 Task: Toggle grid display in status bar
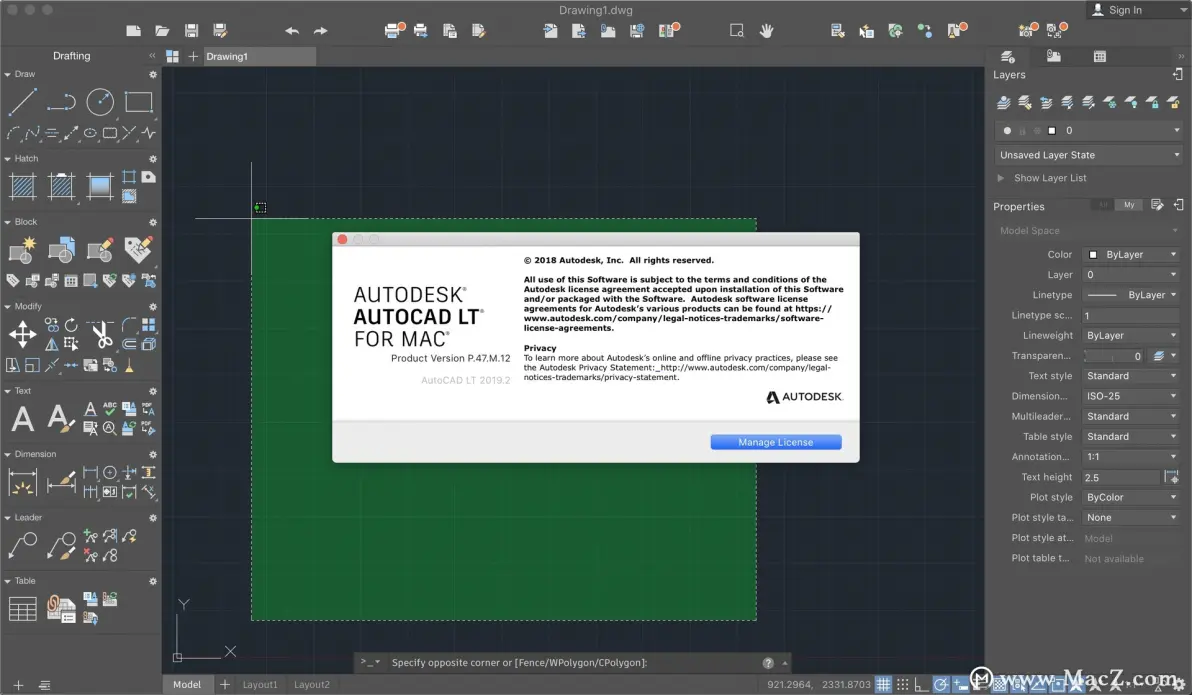(x=884, y=685)
